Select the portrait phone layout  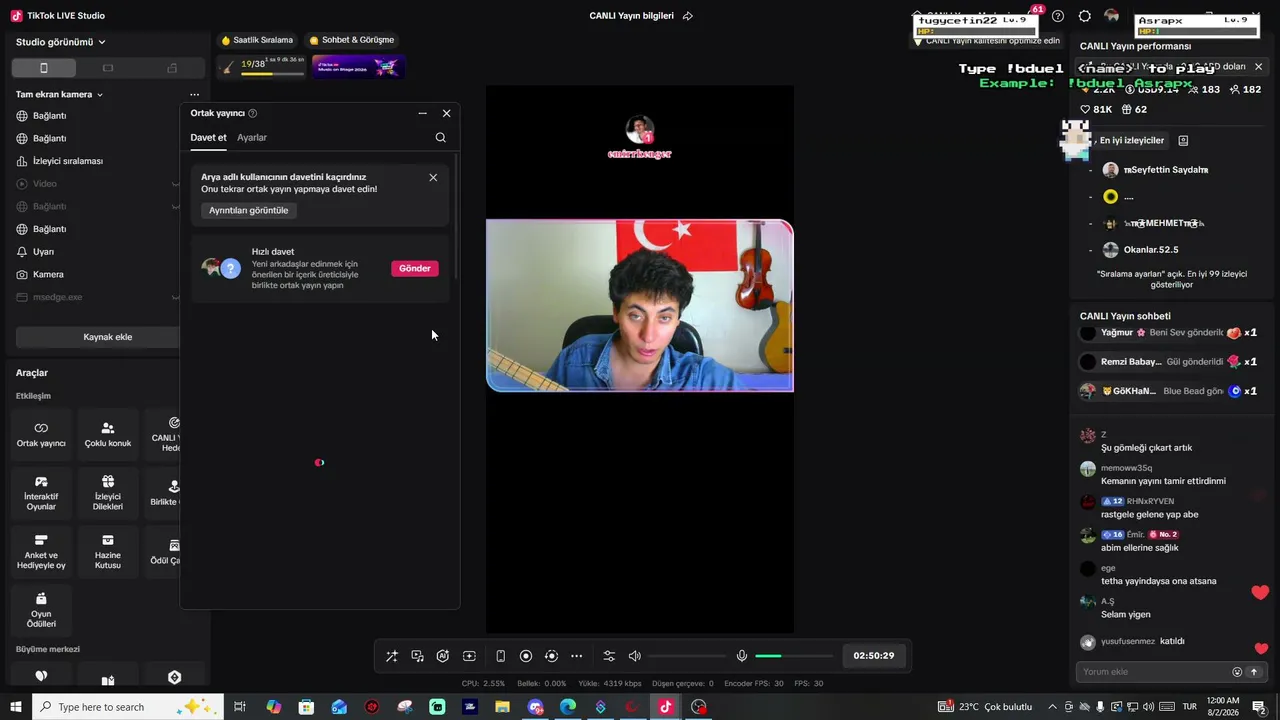click(43, 68)
